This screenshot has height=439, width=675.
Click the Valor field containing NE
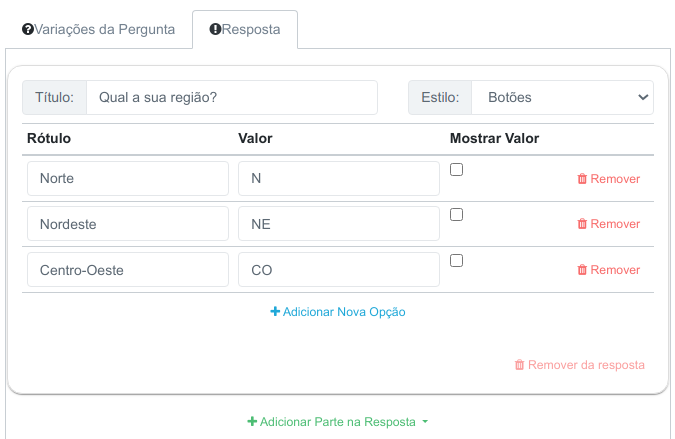(x=339, y=224)
